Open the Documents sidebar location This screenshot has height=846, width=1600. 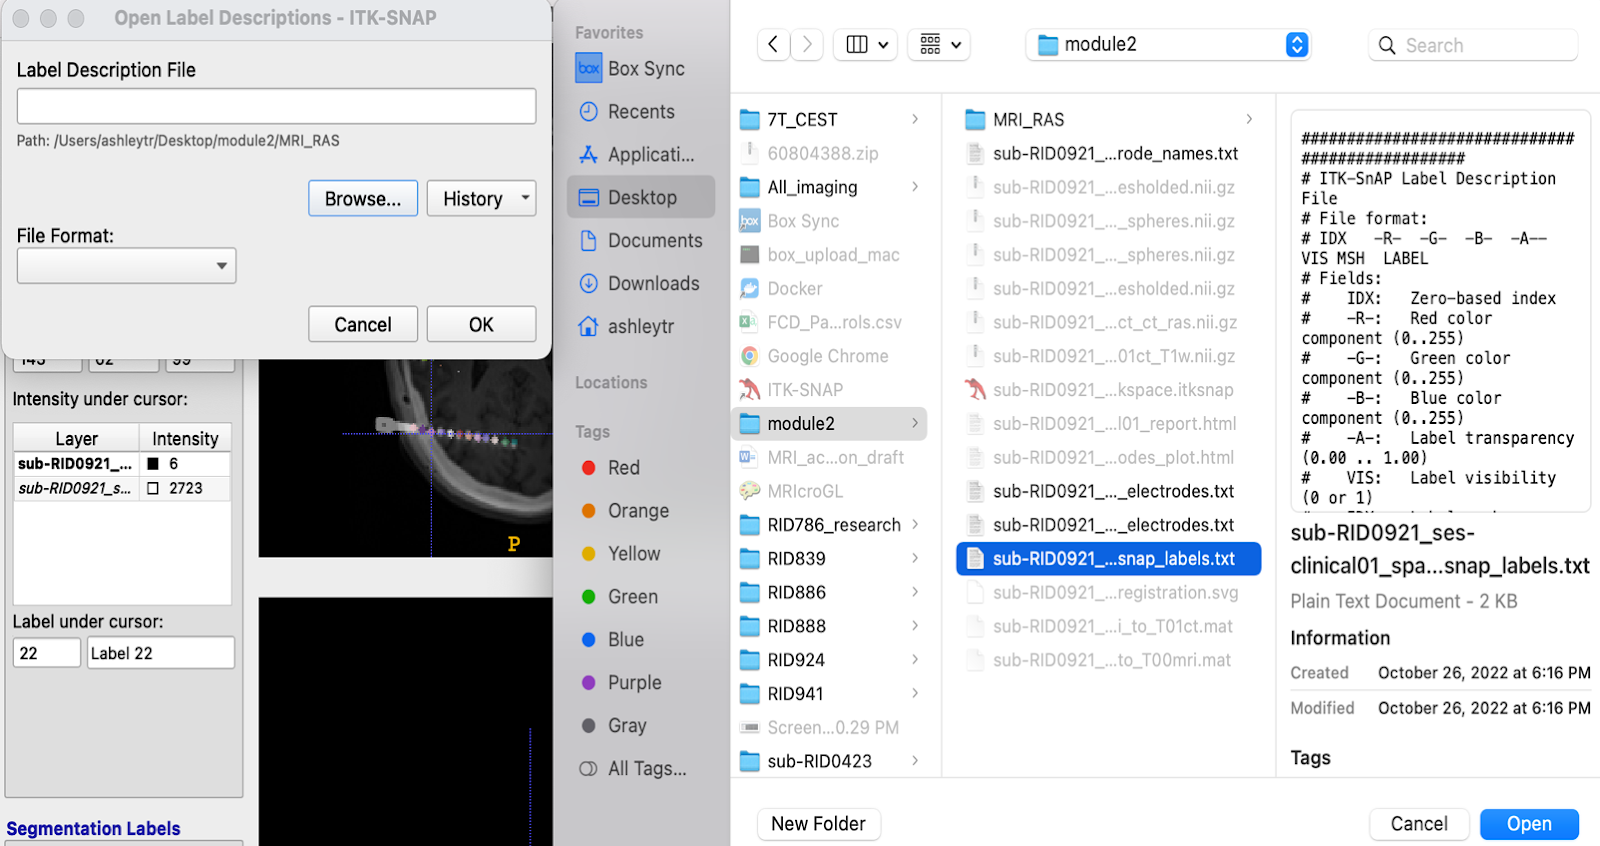(x=655, y=240)
